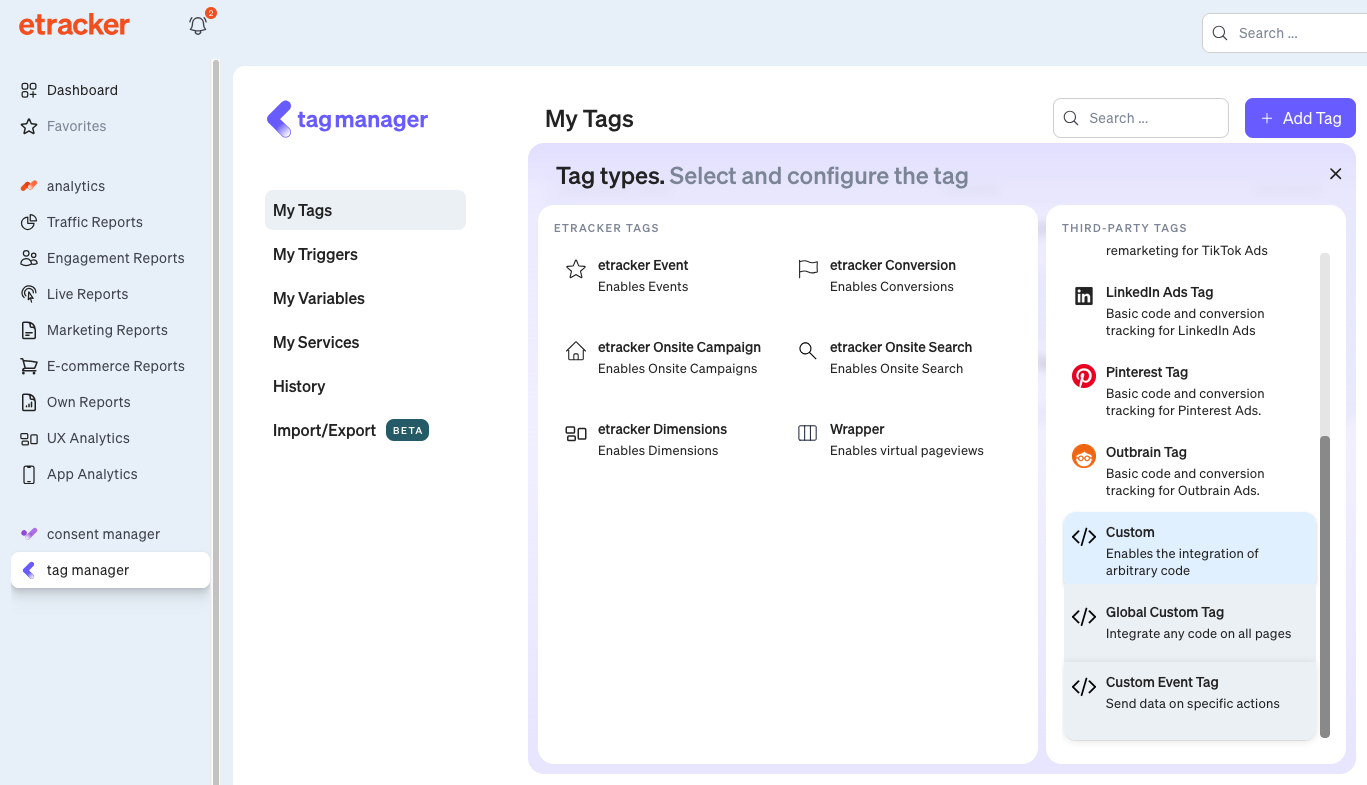Click the Dashboard icon in sidebar

tap(29, 90)
